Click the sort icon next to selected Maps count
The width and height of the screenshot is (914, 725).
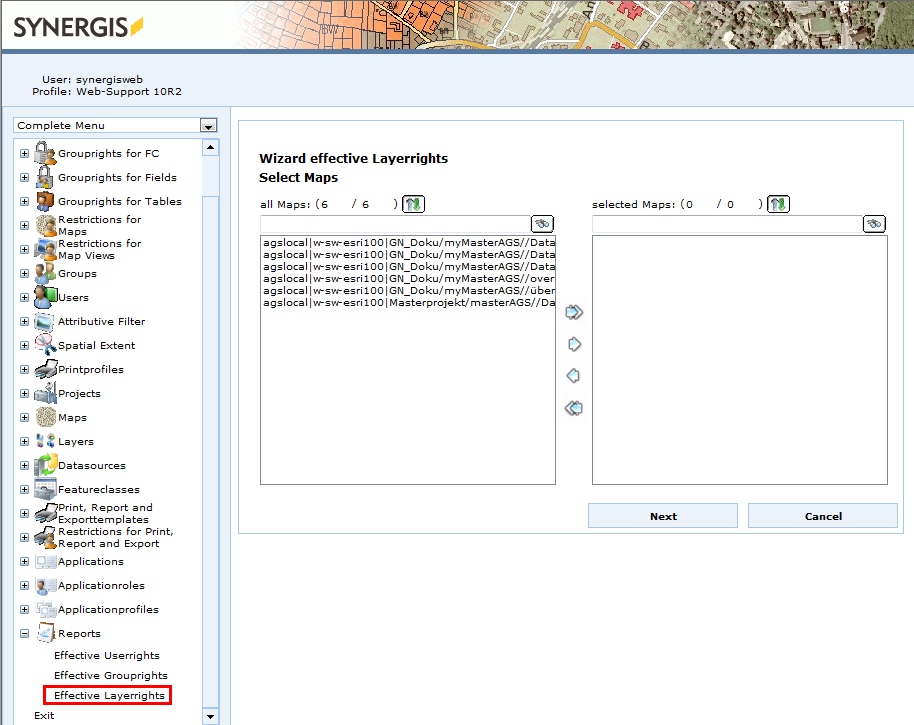(x=779, y=204)
